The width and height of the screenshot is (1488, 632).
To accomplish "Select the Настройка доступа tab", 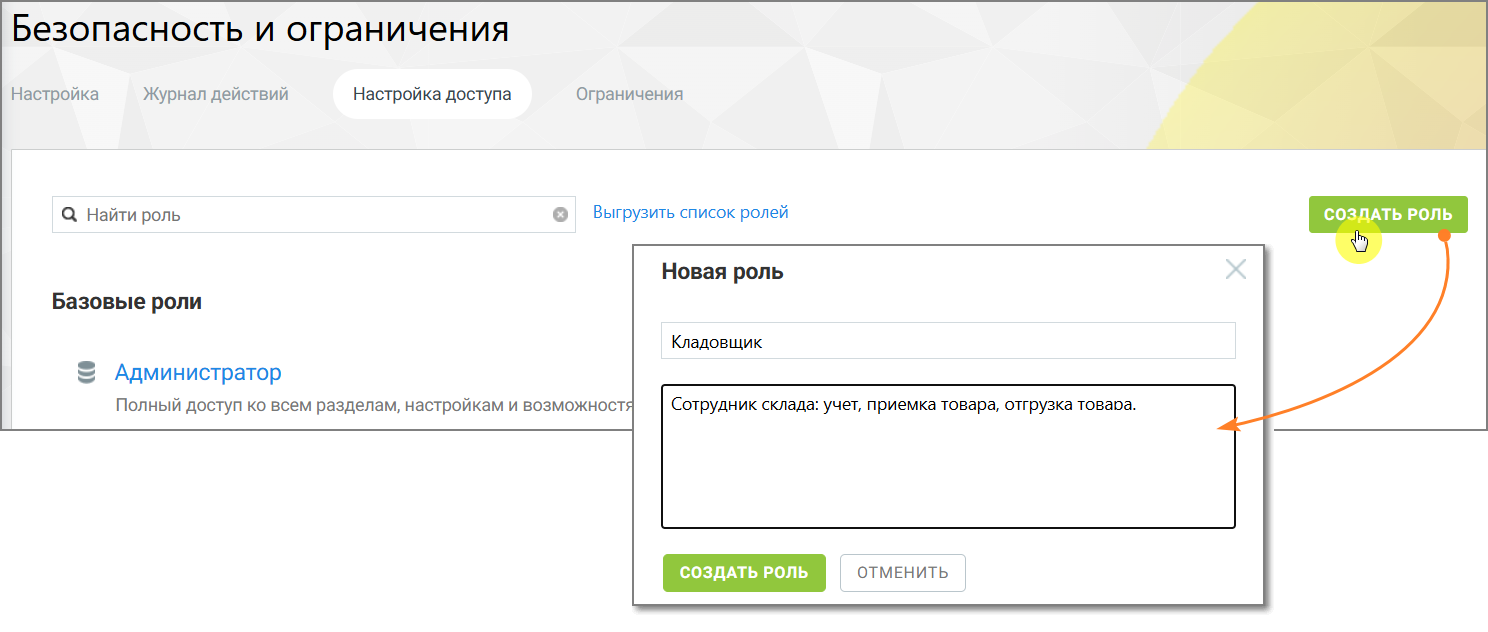I will 432,94.
